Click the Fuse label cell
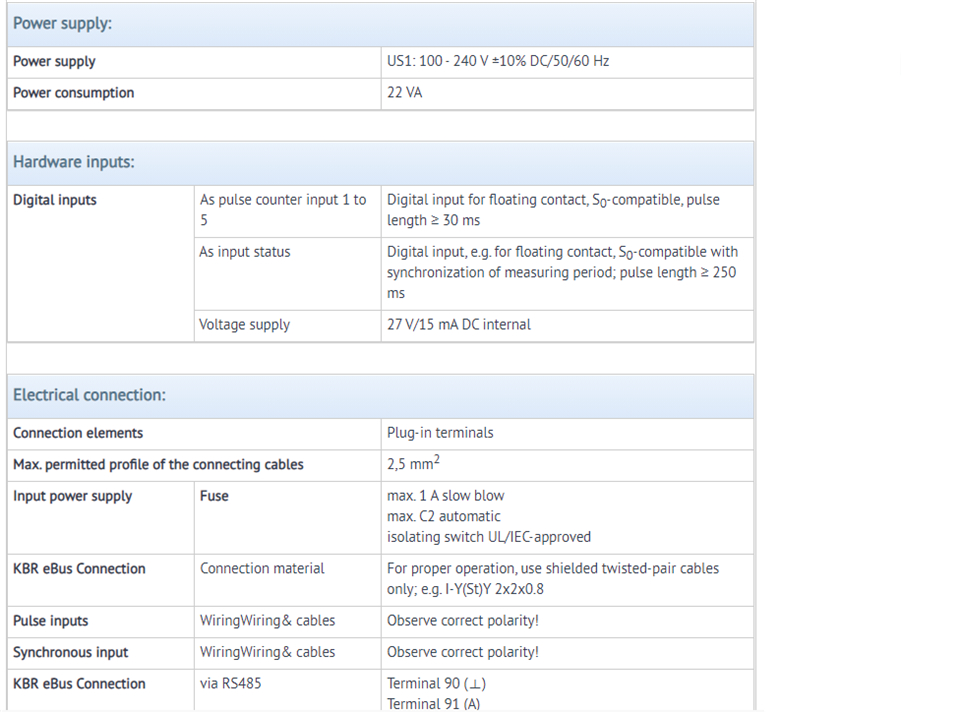Image resolution: width=960 pixels, height=712 pixels. pos(287,518)
